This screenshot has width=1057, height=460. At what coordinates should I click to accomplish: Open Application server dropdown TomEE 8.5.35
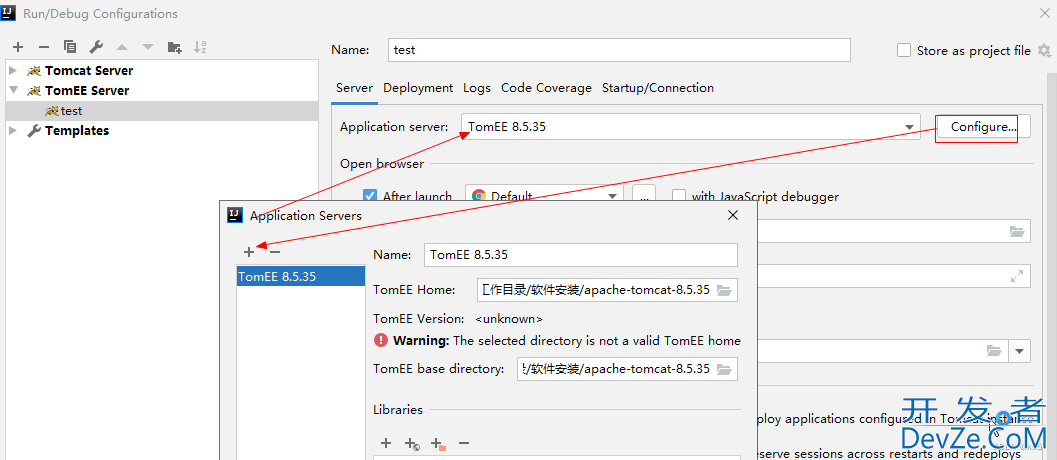point(690,127)
